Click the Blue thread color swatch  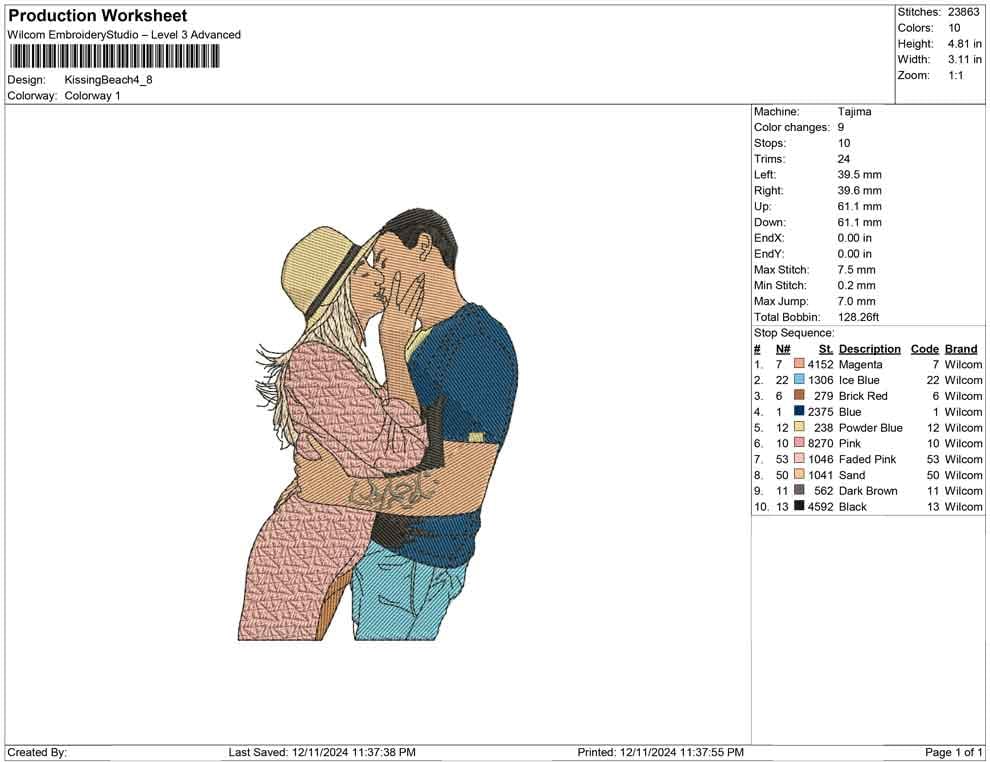799,411
